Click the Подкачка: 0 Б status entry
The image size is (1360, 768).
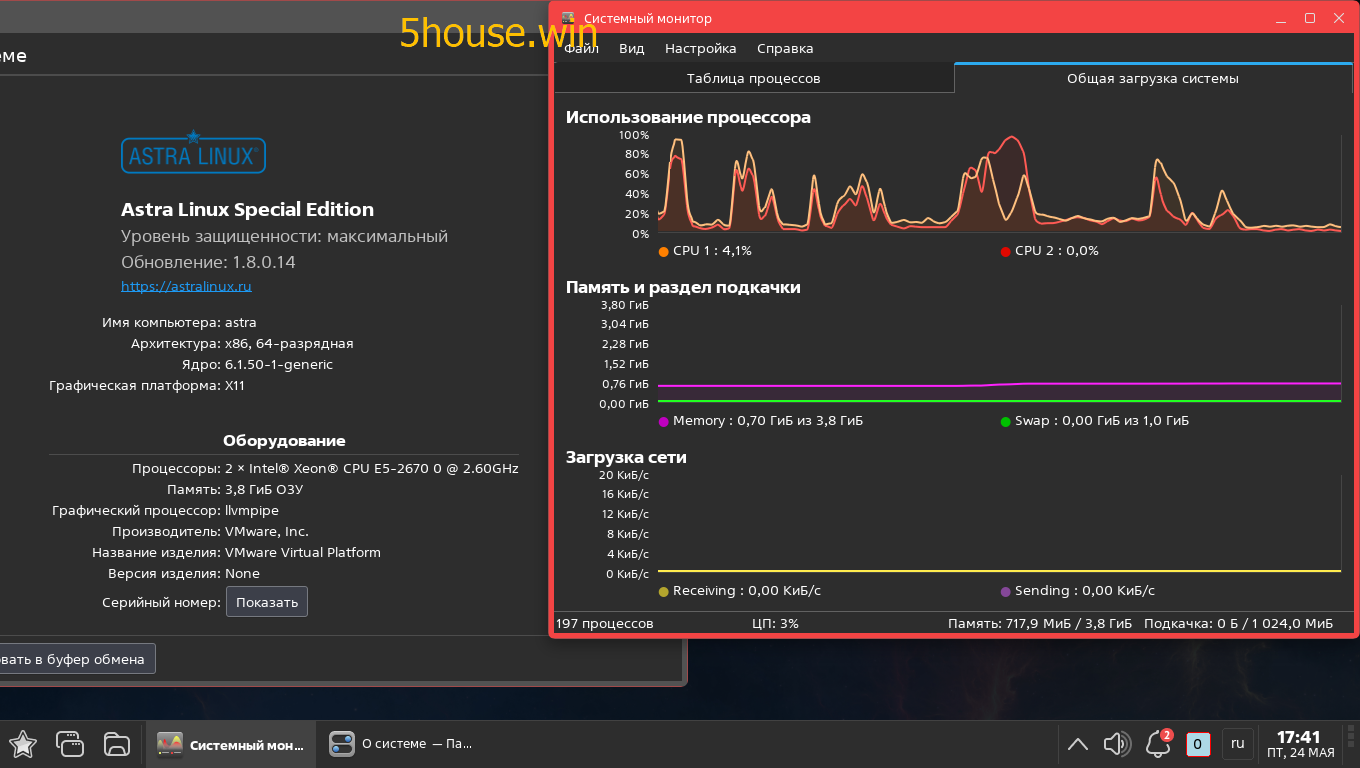tap(1238, 623)
